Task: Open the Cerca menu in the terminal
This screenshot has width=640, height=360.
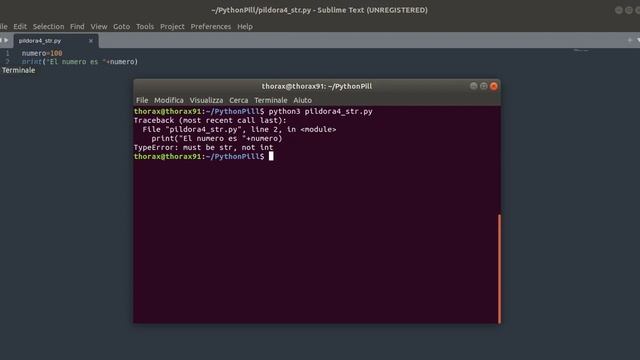Action: (238, 100)
